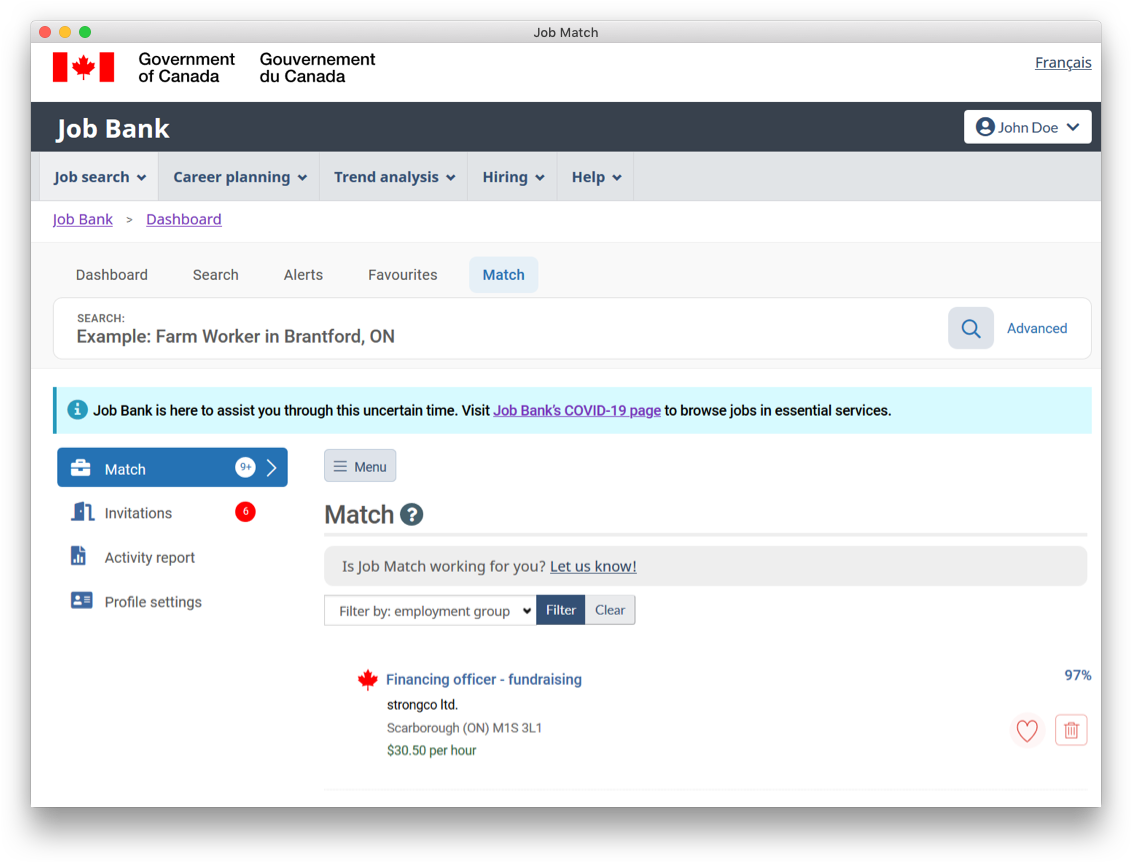The height and width of the screenshot is (863, 1132).
Task: Click the Invitations door icon
Action: (x=82, y=512)
